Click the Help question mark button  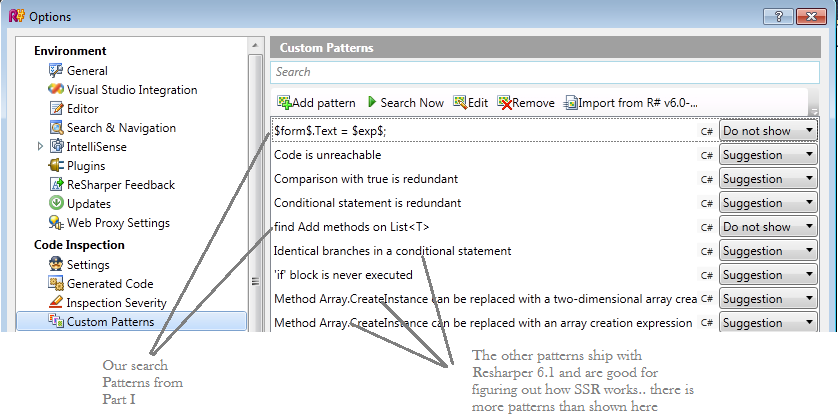(x=778, y=17)
